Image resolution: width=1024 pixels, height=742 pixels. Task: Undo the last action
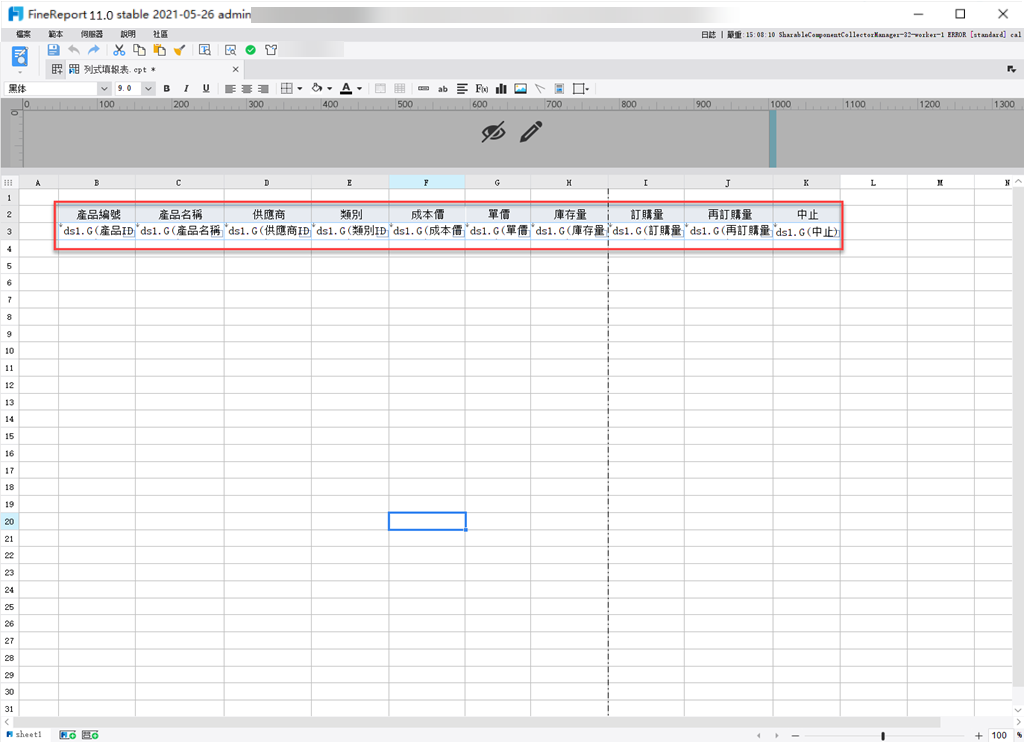point(74,50)
